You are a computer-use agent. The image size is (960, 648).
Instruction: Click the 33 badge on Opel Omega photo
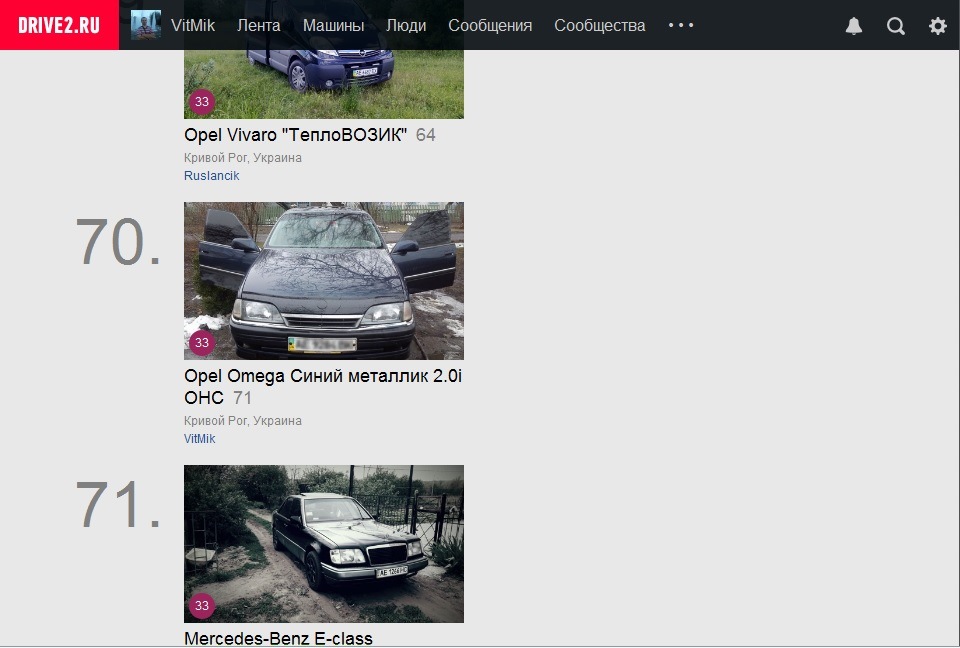click(202, 342)
